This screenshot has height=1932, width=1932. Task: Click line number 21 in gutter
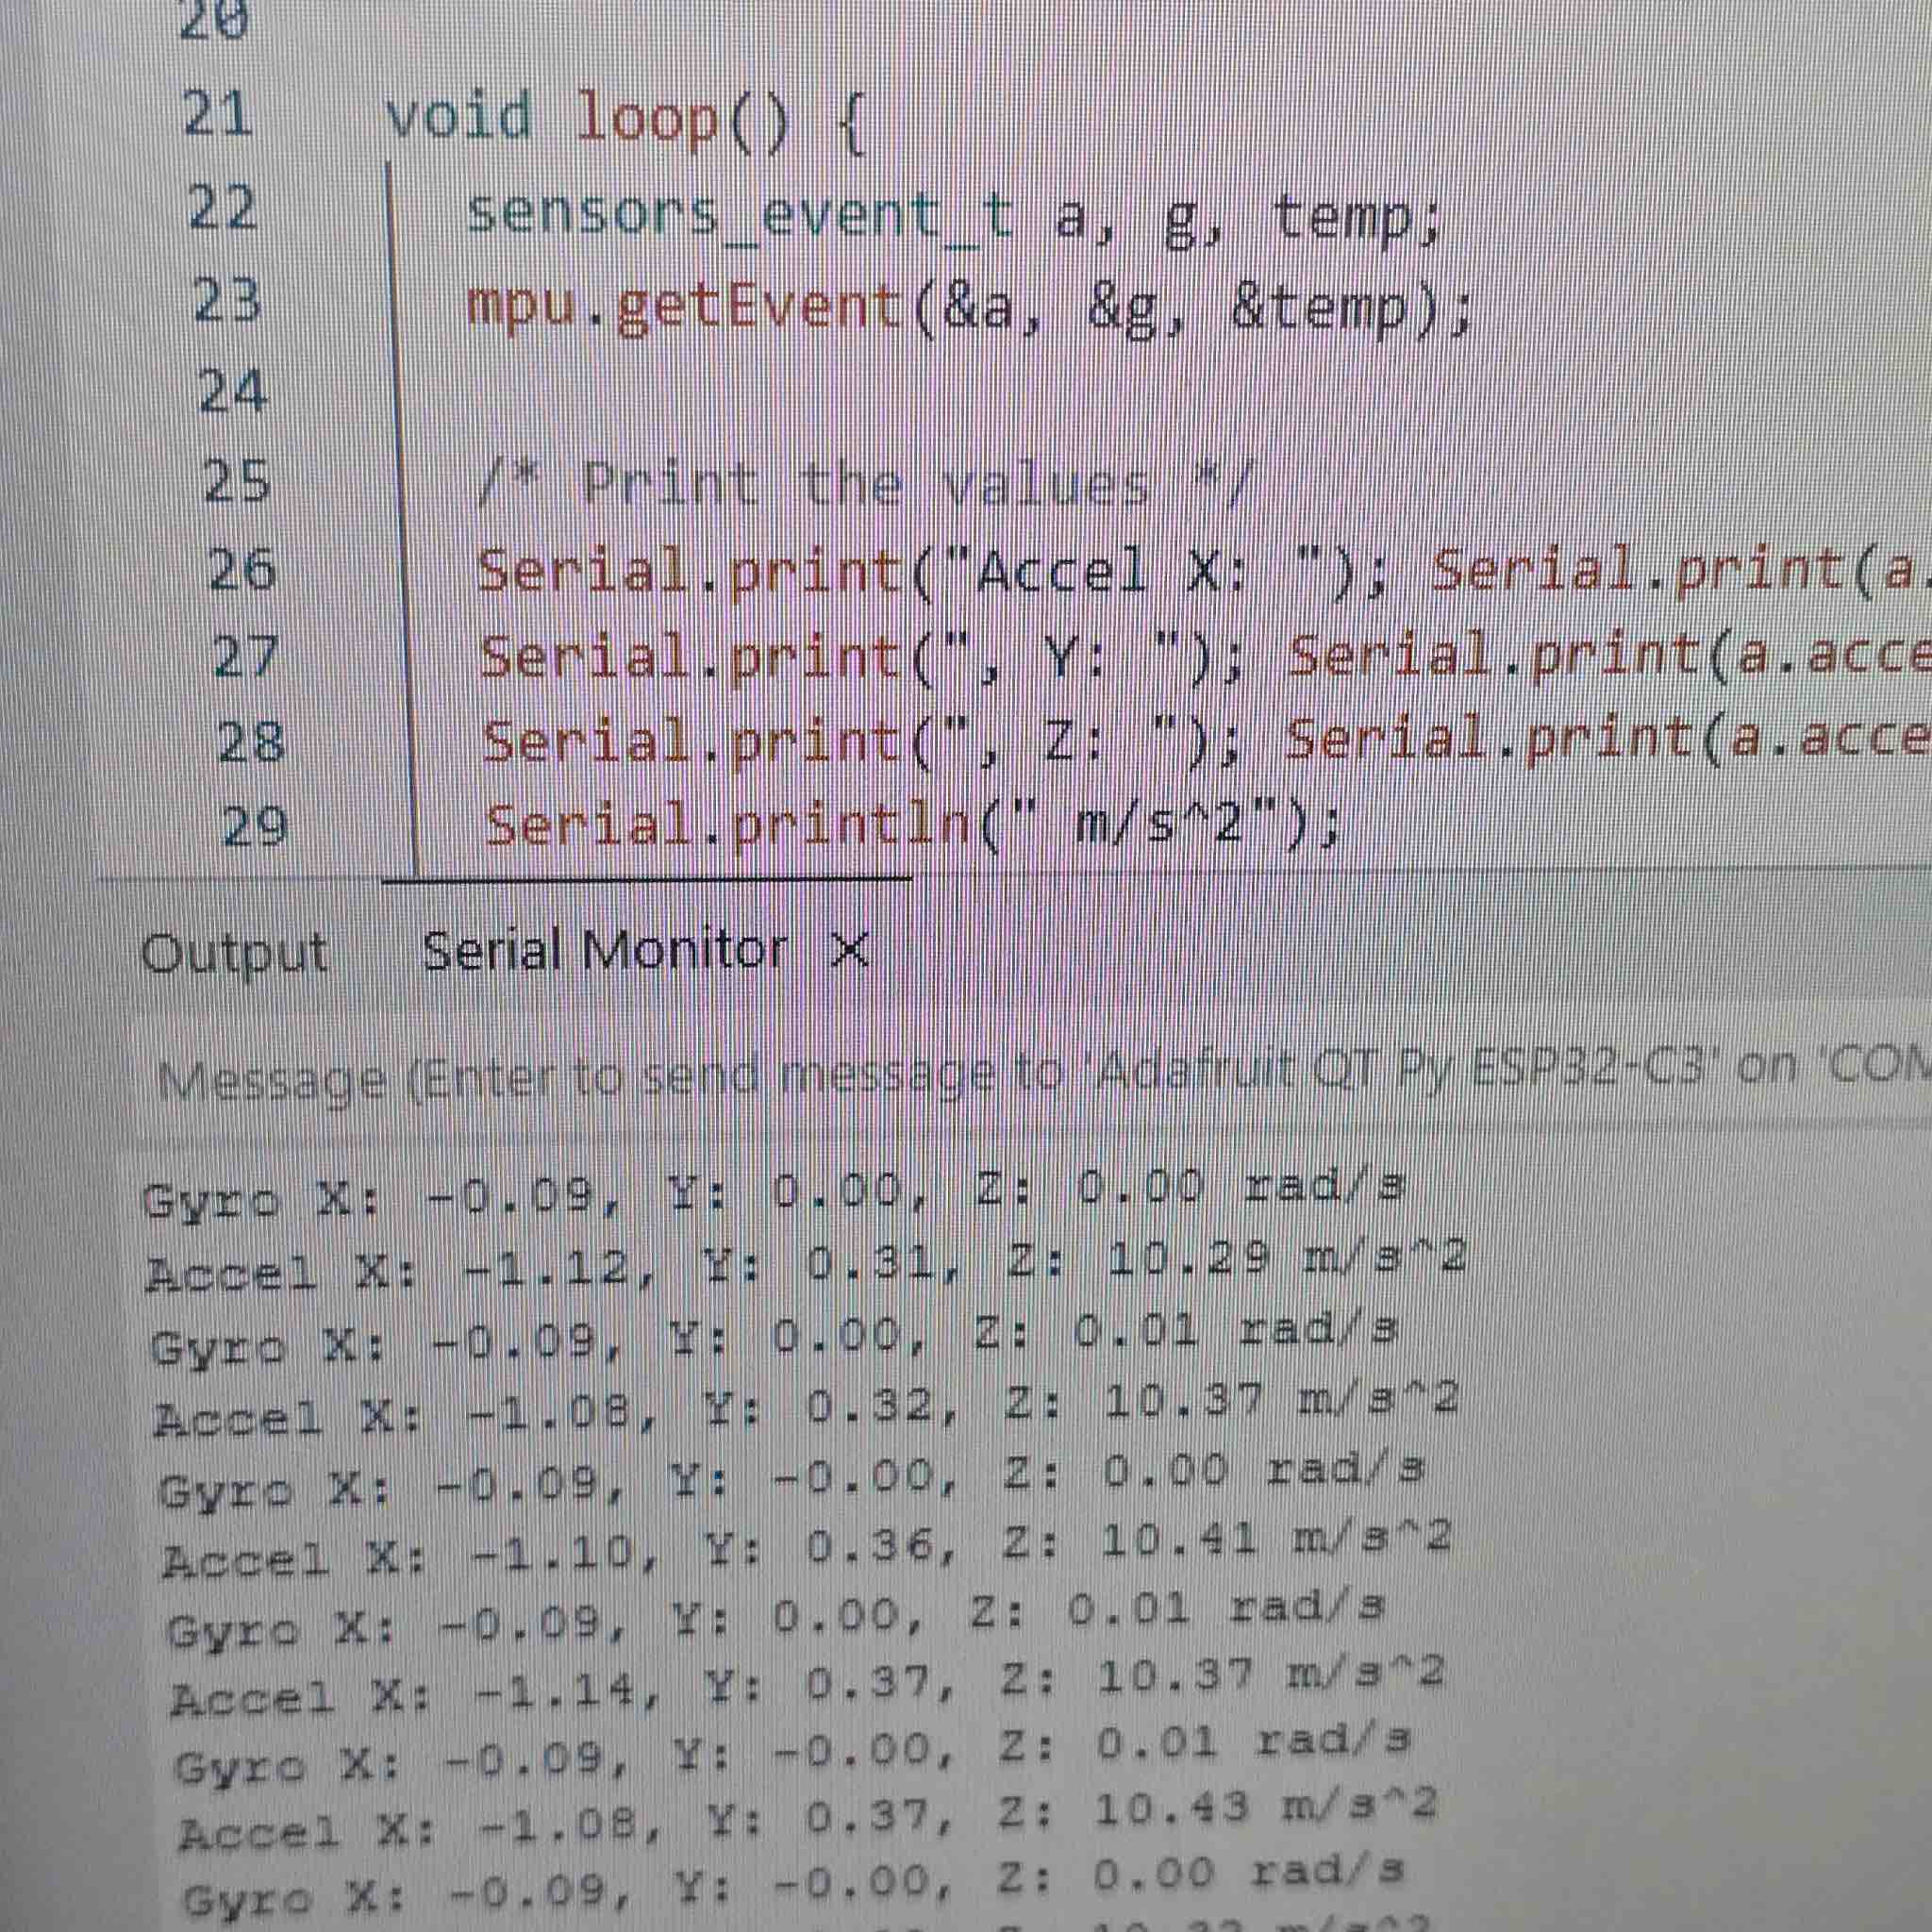click(x=216, y=115)
